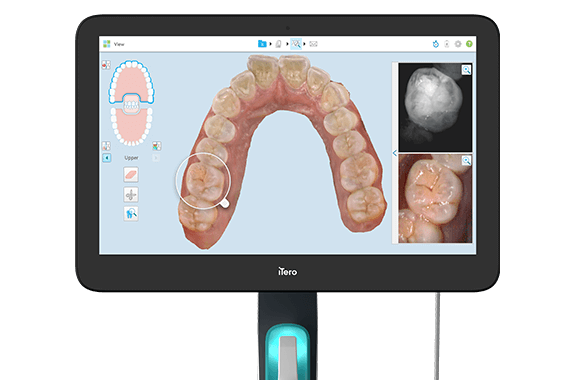Collapse the side image panel chevron

tap(395, 153)
